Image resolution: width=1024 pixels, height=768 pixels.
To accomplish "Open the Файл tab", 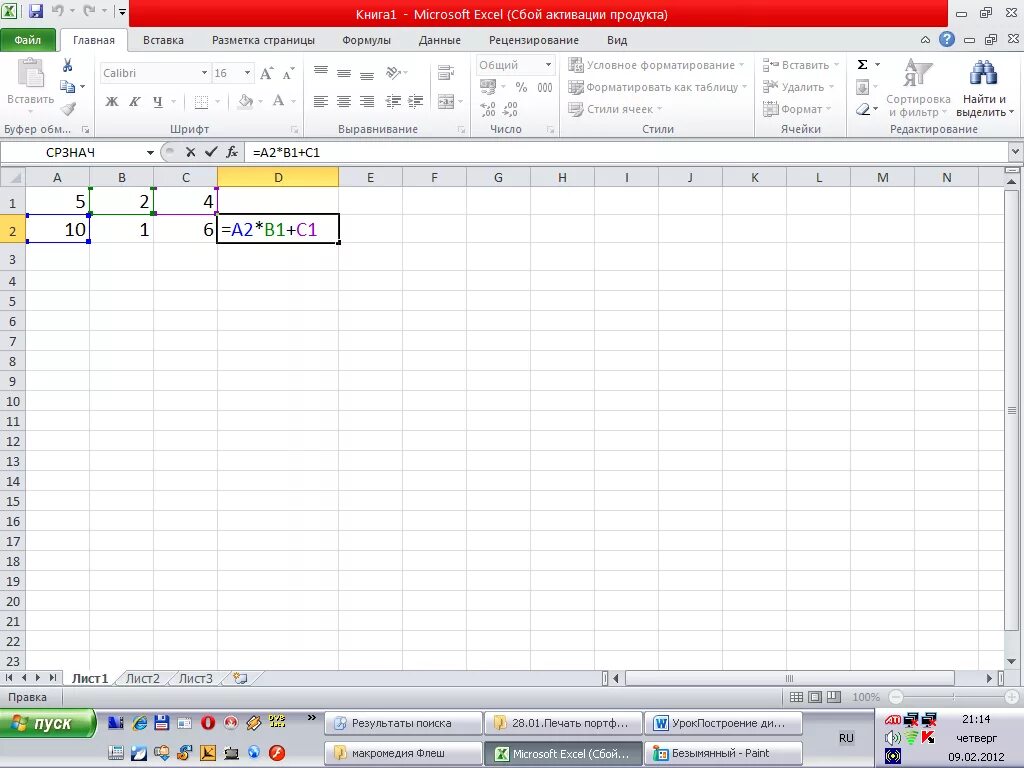I will (x=27, y=40).
